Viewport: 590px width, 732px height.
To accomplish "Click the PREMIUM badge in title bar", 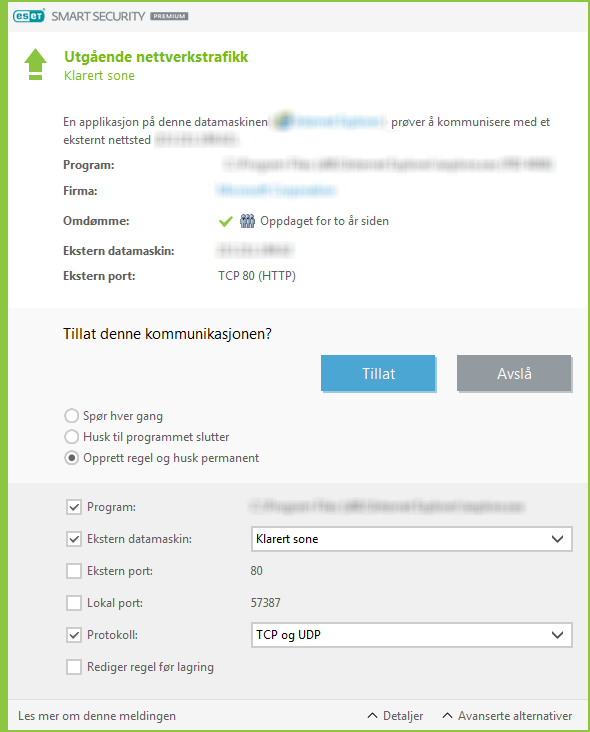I will pyautogui.click(x=169, y=16).
